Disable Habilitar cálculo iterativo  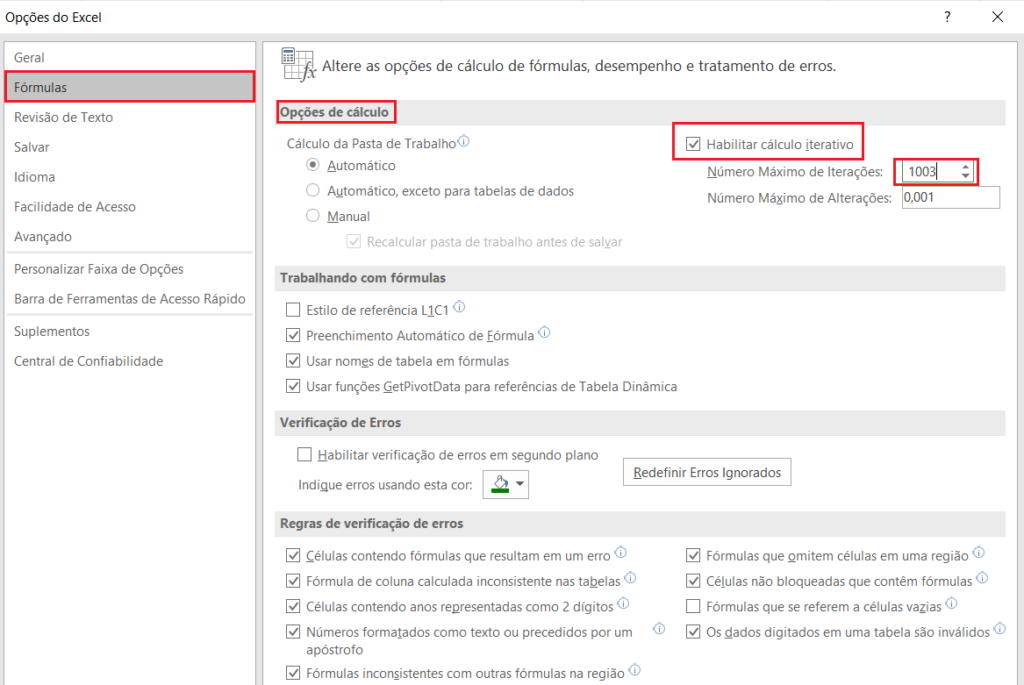pyautogui.click(x=694, y=142)
